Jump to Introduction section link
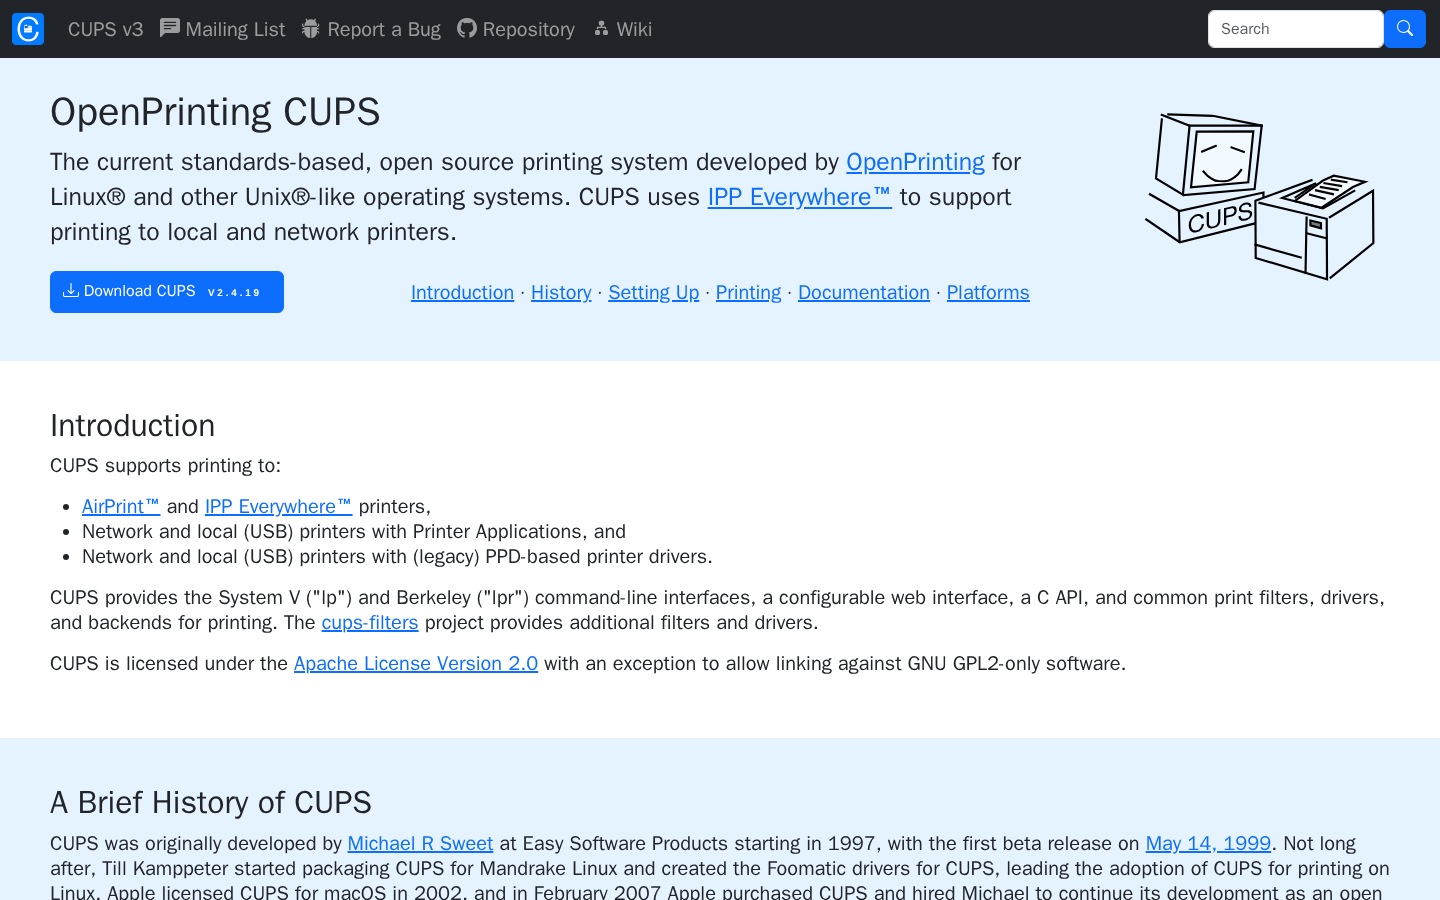Screen dimensions: 1440x900 (462, 292)
